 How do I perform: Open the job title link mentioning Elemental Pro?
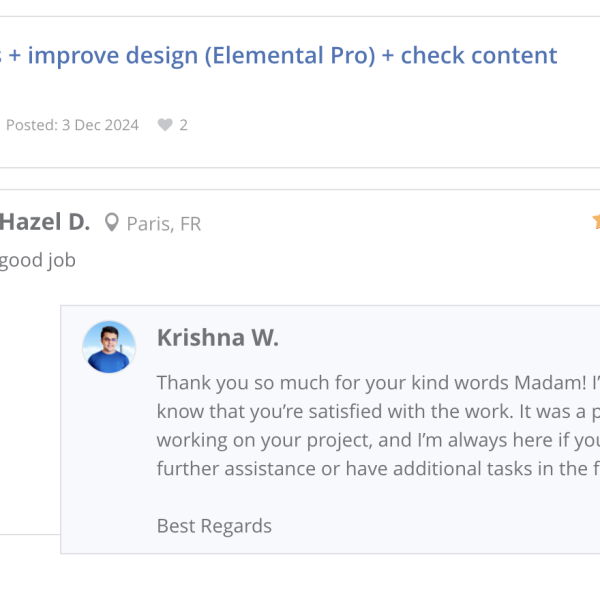pyautogui.click(x=290, y=55)
